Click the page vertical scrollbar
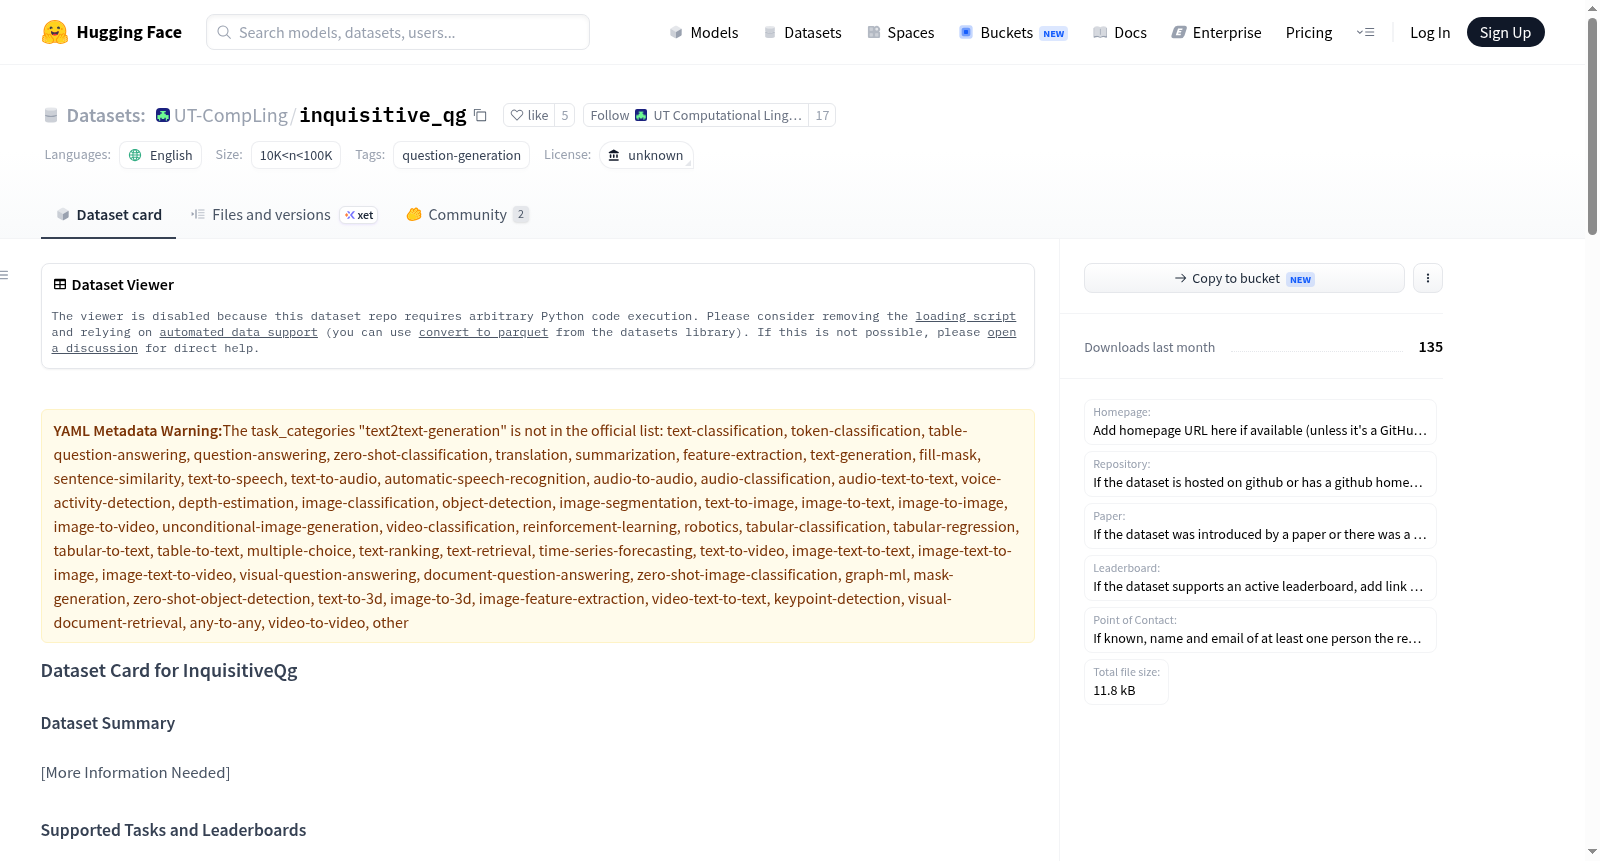 tap(1592, 127)
